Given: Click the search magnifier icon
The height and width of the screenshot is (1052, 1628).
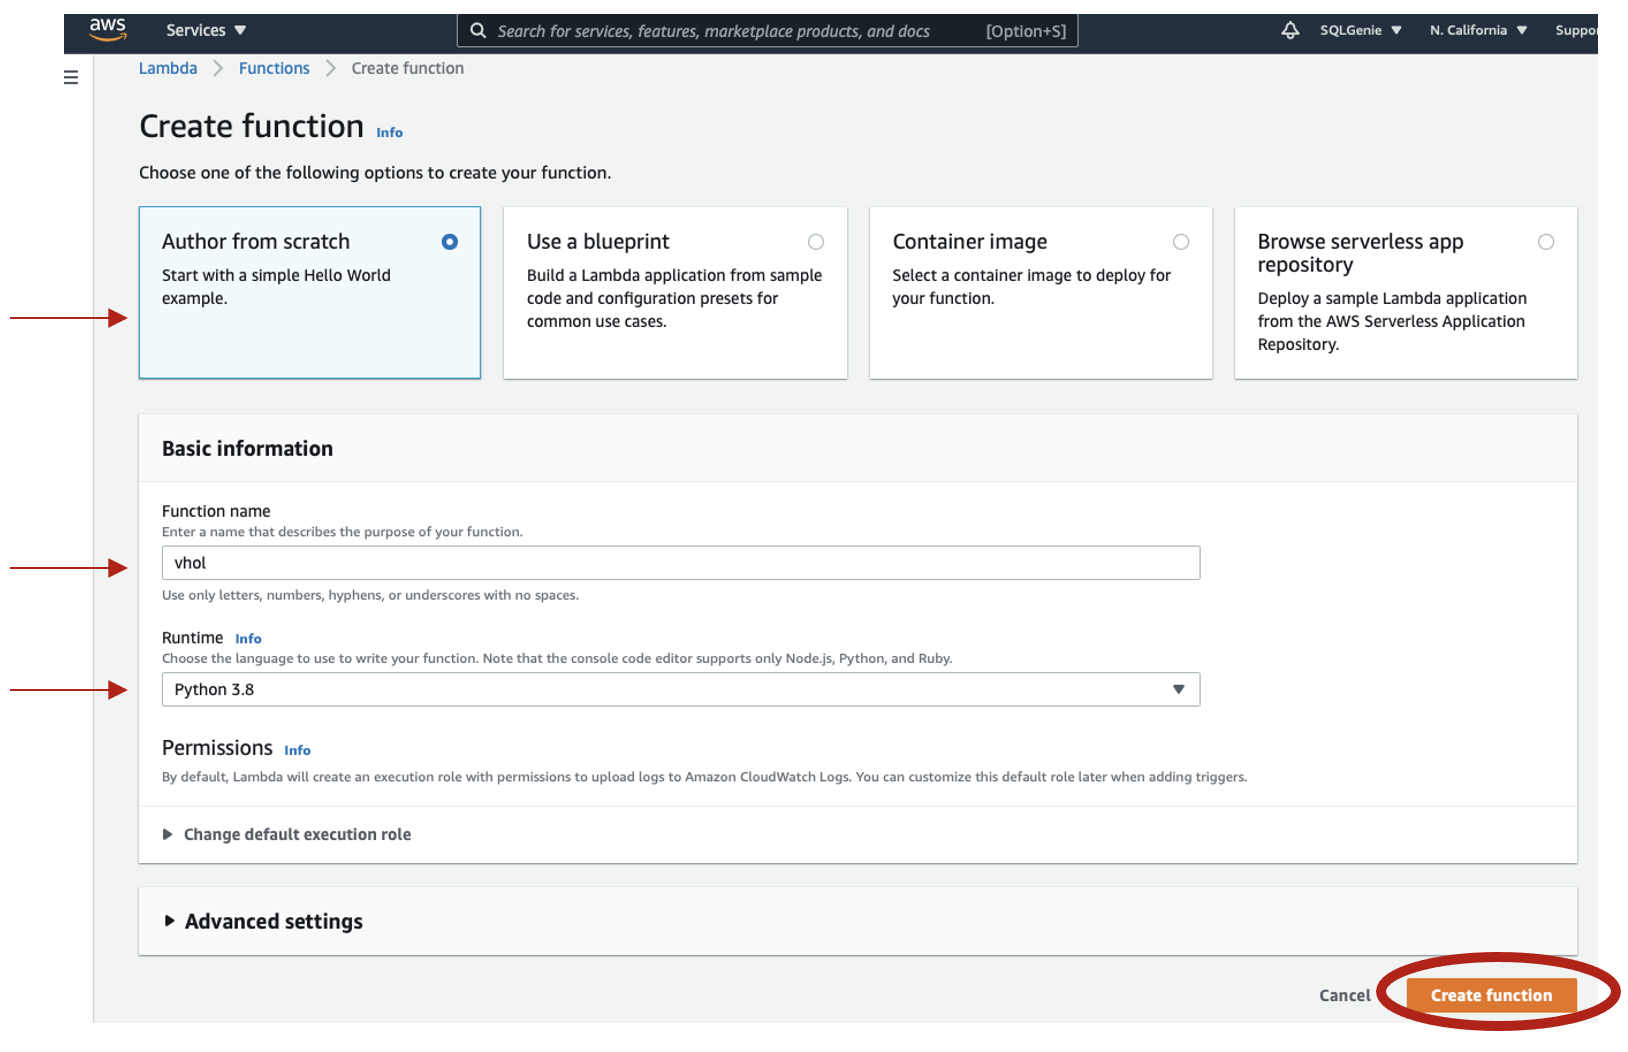Looking at the screenshot, I should 478,31.
